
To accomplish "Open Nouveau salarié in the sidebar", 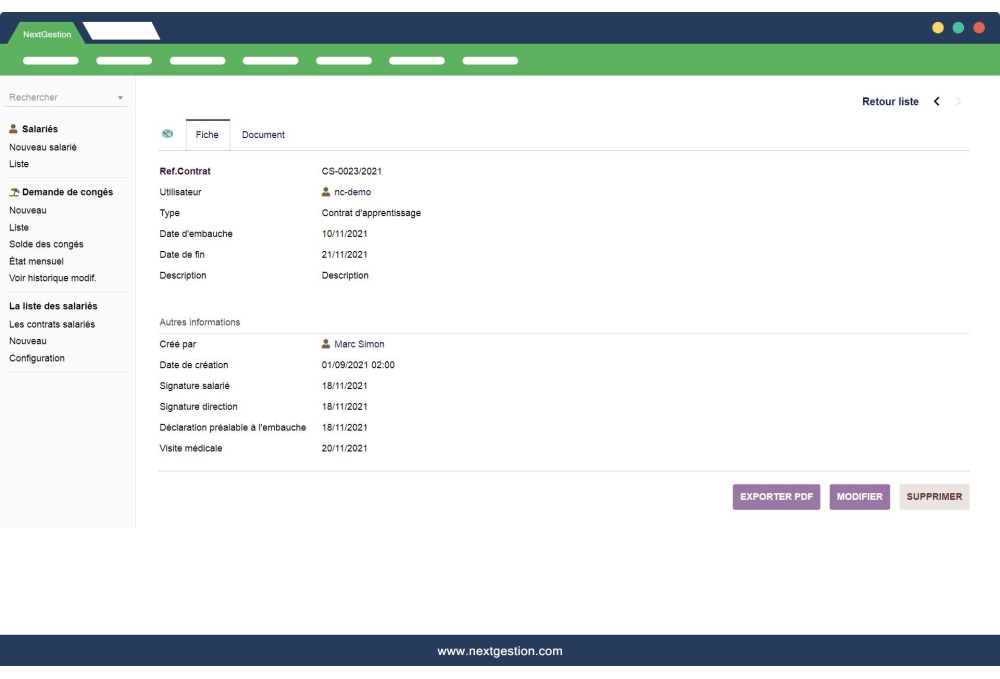I will (43, 147).
